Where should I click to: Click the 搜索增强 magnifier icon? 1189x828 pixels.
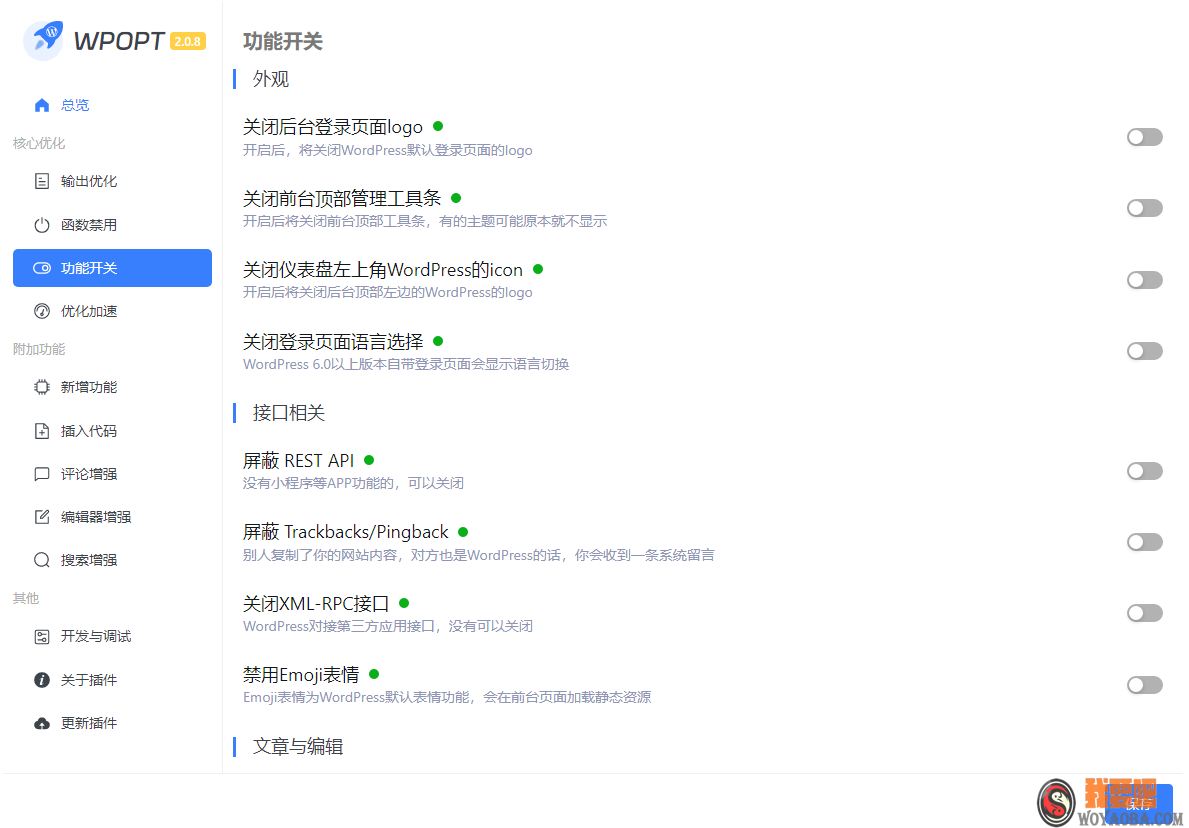pos(41,559)
